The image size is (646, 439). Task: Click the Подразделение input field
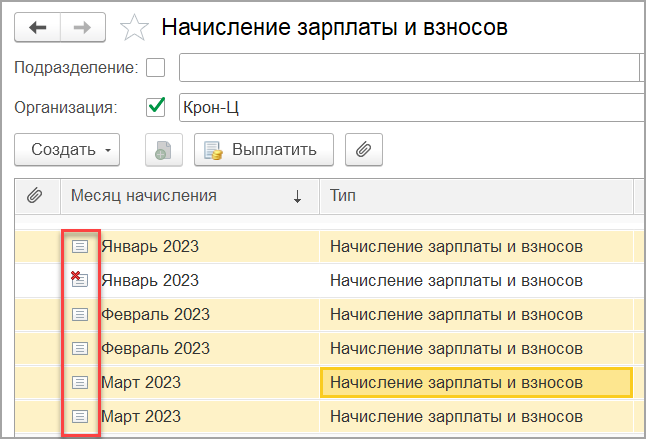(x=409, y=68)
